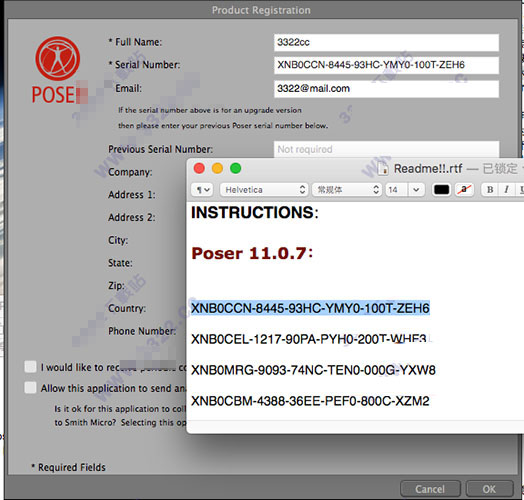This screenshot has width=524, height=500.
Task: Click the green zoom window button
Action: (236, 168)
